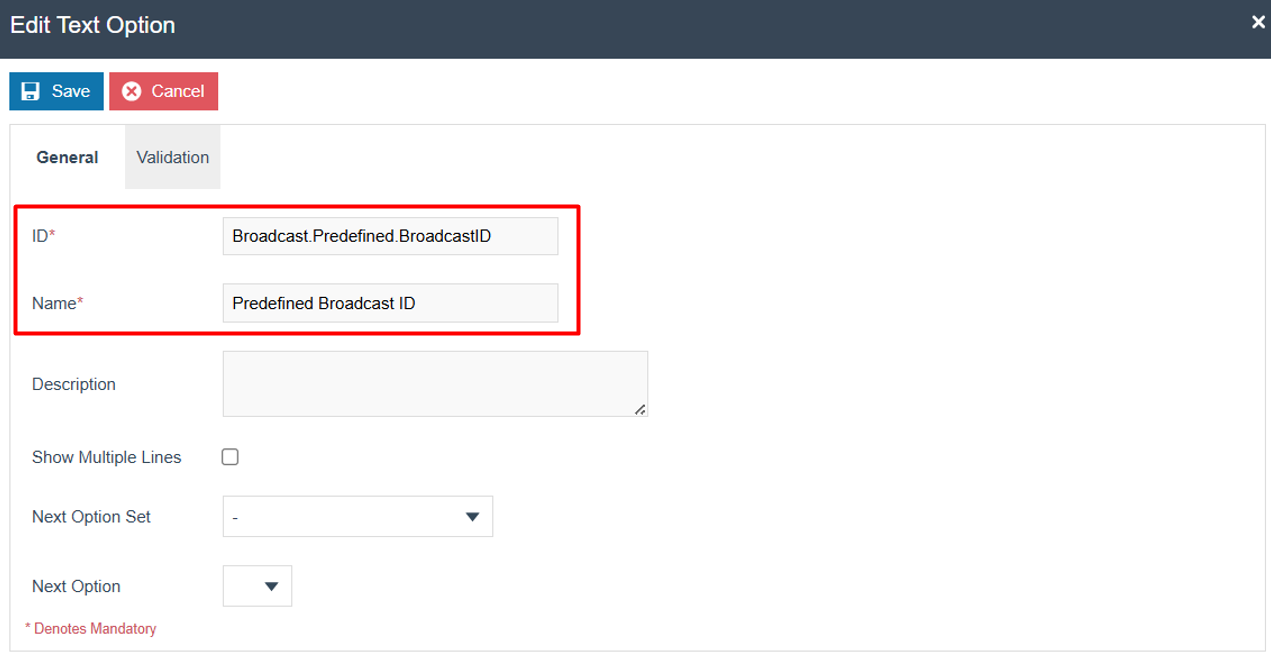This screenshot has width=1271, height=663.
Task: Click the Save button
Action: pyautogui.click(x=56, y=90)
